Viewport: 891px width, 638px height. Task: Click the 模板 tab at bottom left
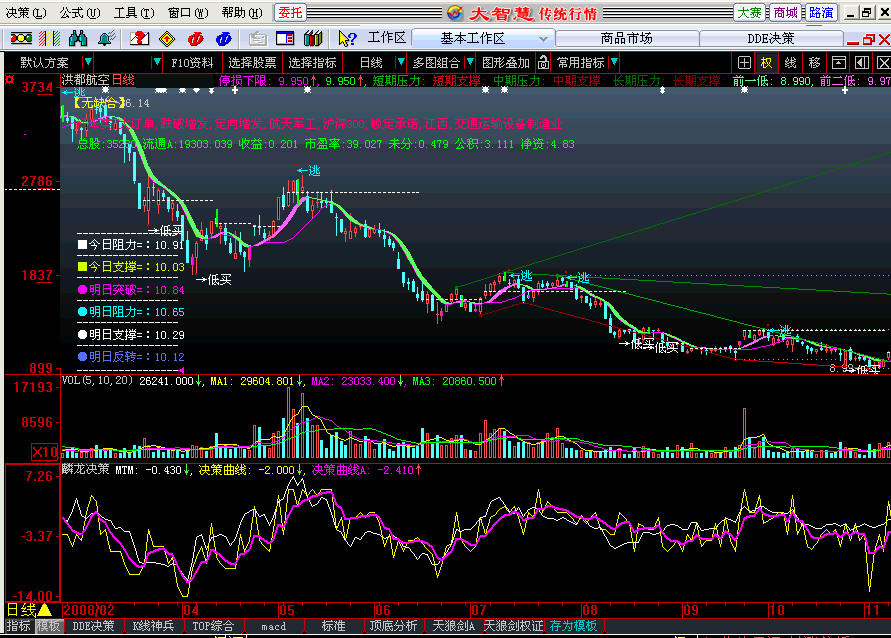pyautogui.click(x=48, y=626)
